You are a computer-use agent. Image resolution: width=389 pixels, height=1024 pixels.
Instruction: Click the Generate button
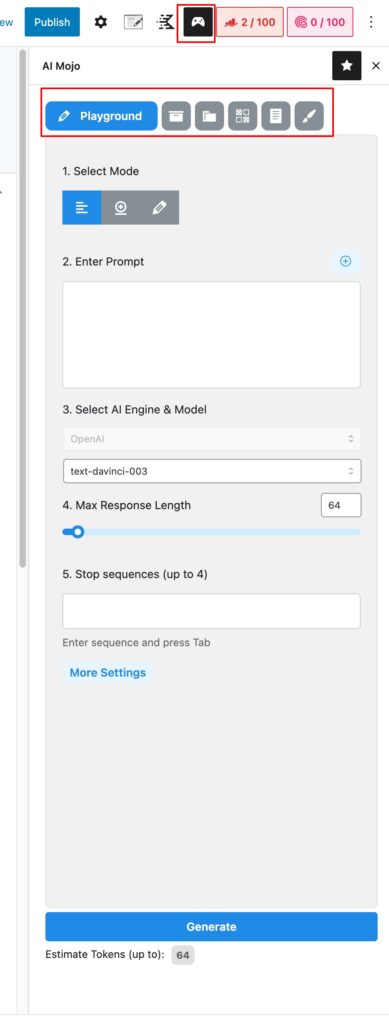[x=211, y=927]
